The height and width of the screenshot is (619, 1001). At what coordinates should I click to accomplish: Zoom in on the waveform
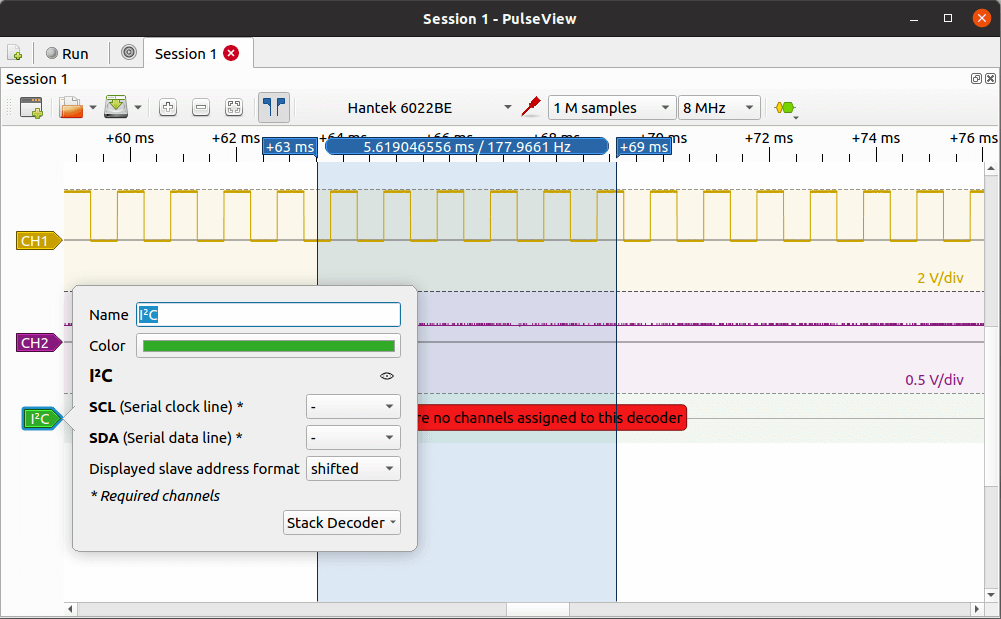168,107
